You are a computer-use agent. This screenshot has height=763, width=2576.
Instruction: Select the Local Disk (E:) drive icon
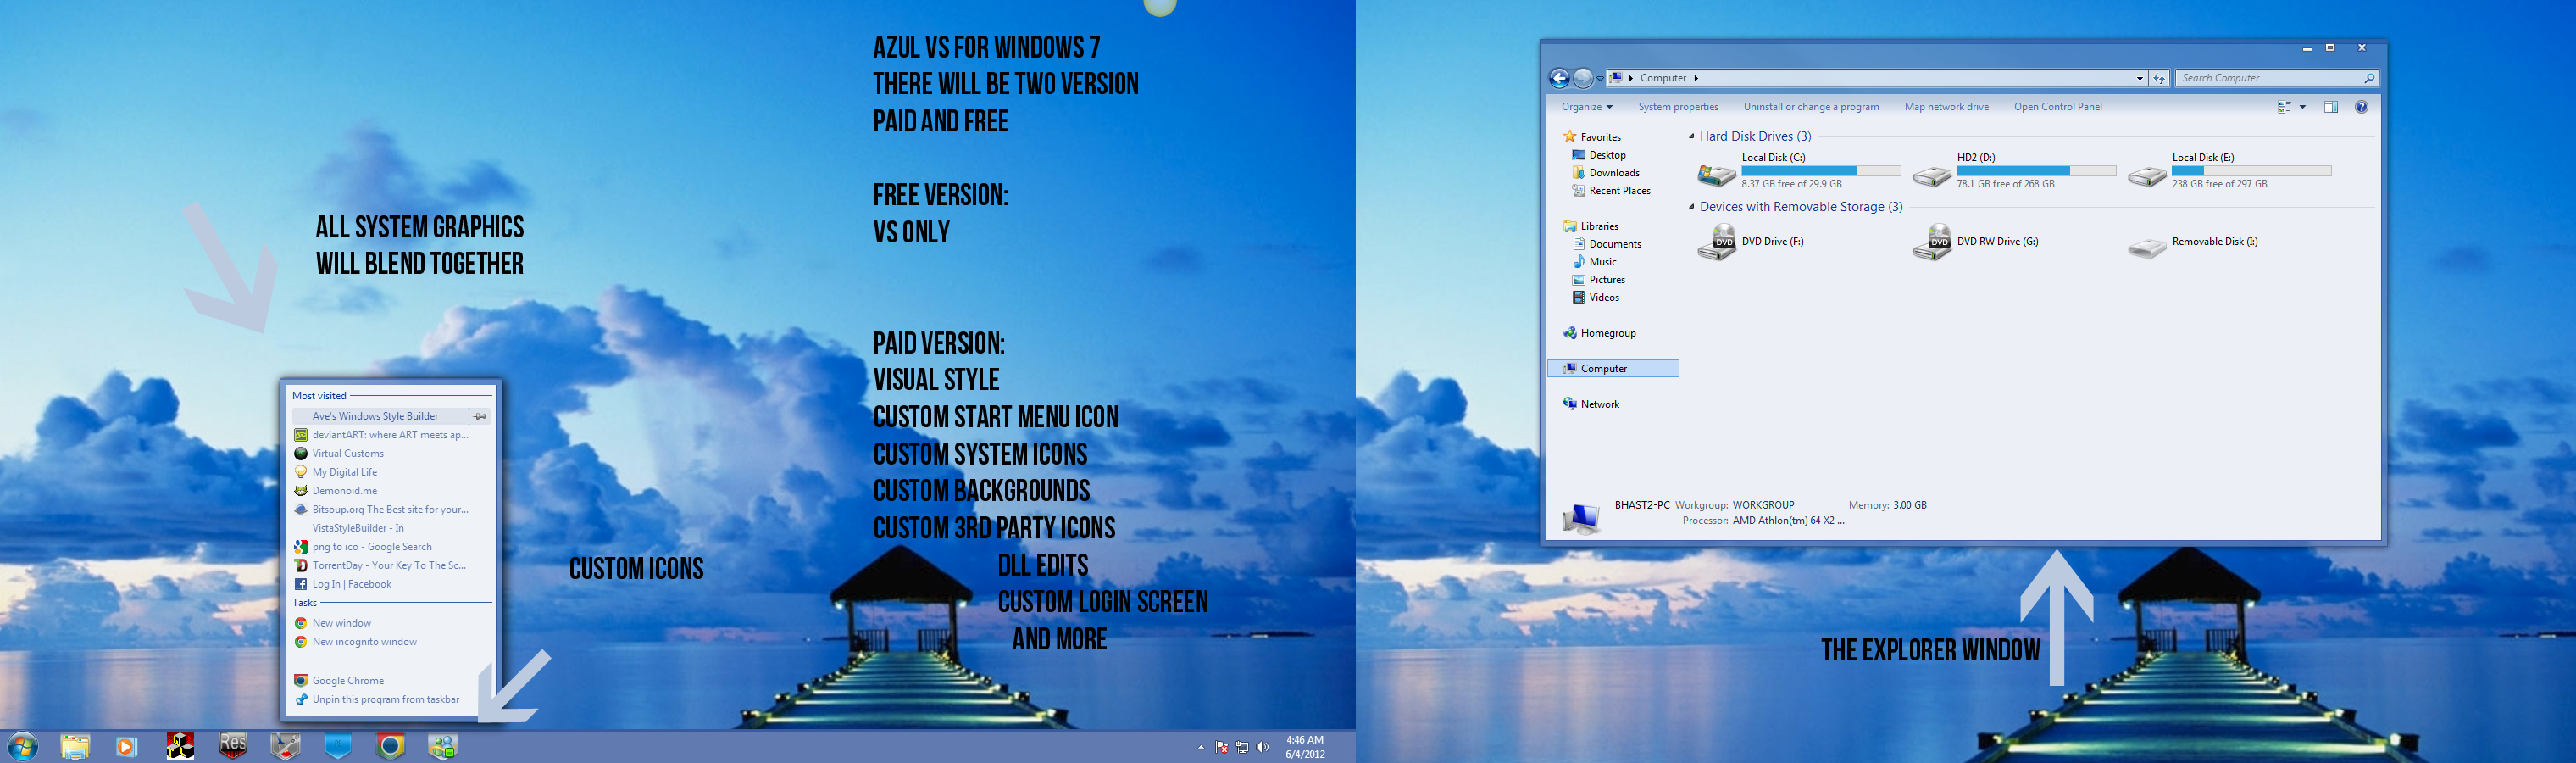(x=2146, y=177)
